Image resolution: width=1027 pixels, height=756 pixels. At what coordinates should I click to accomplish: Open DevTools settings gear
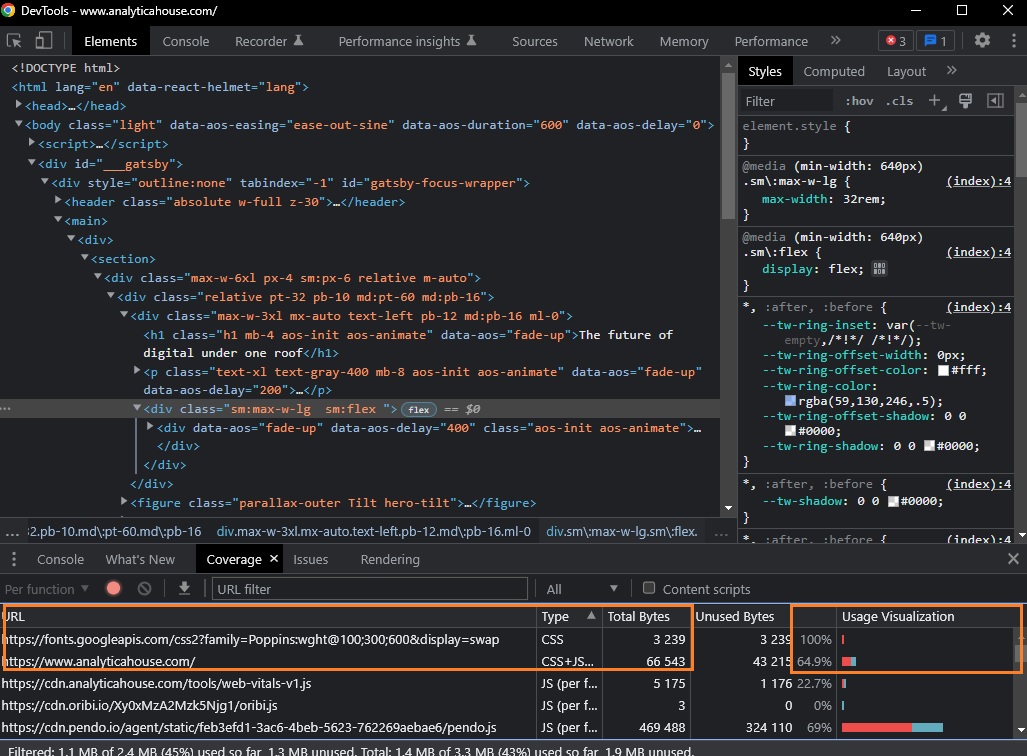point(982,41)
